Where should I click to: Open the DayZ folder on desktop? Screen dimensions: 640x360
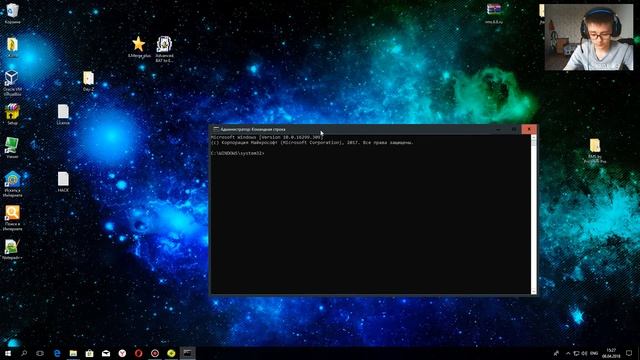tap(89, 81)
